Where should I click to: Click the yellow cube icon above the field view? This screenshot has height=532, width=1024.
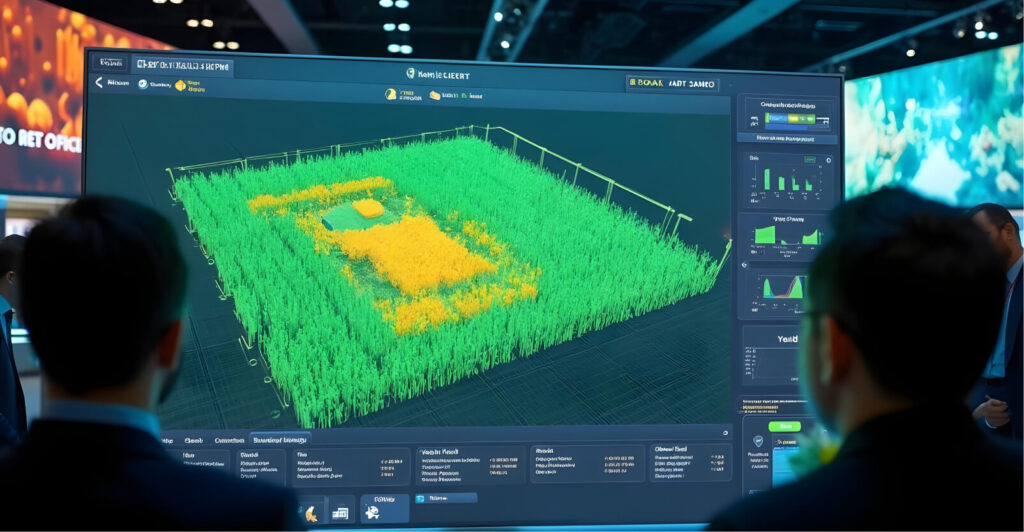[x=435, y=95]
